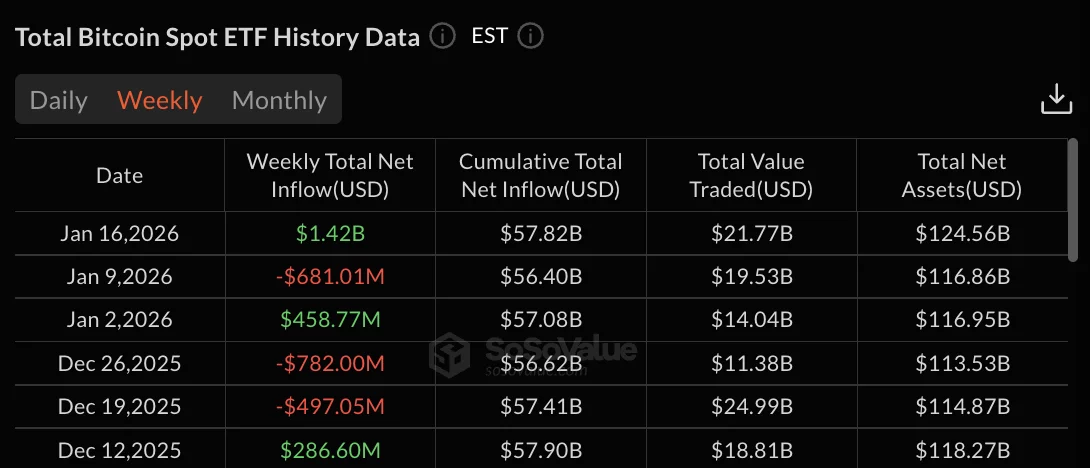Click the $1.42B weekly inflow value

point(330,234)
